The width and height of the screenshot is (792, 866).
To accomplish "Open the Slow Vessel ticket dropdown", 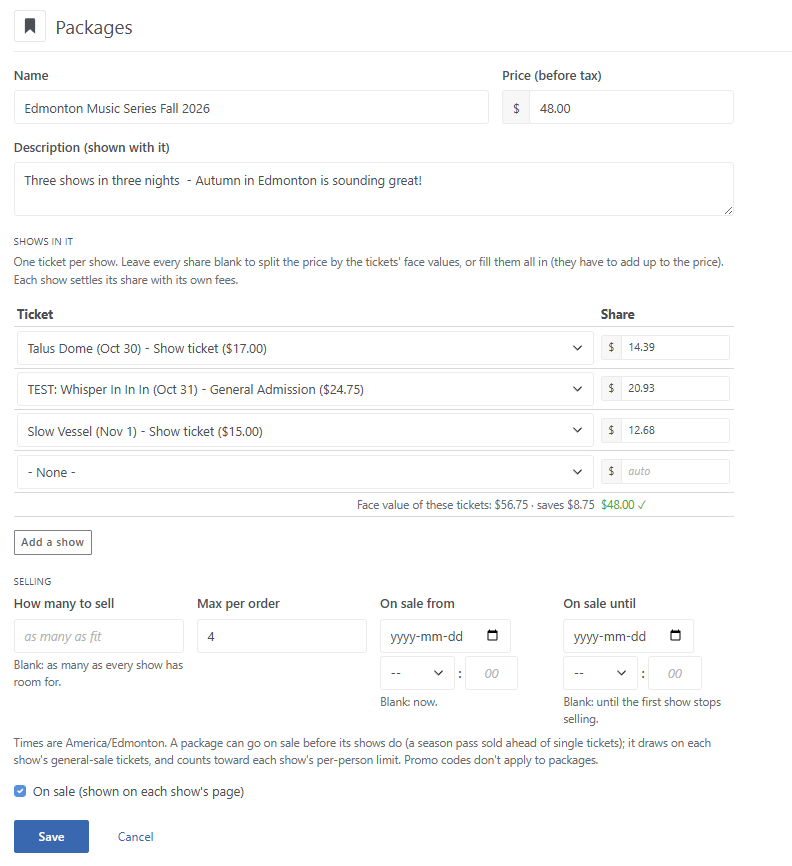I will 305,430.
